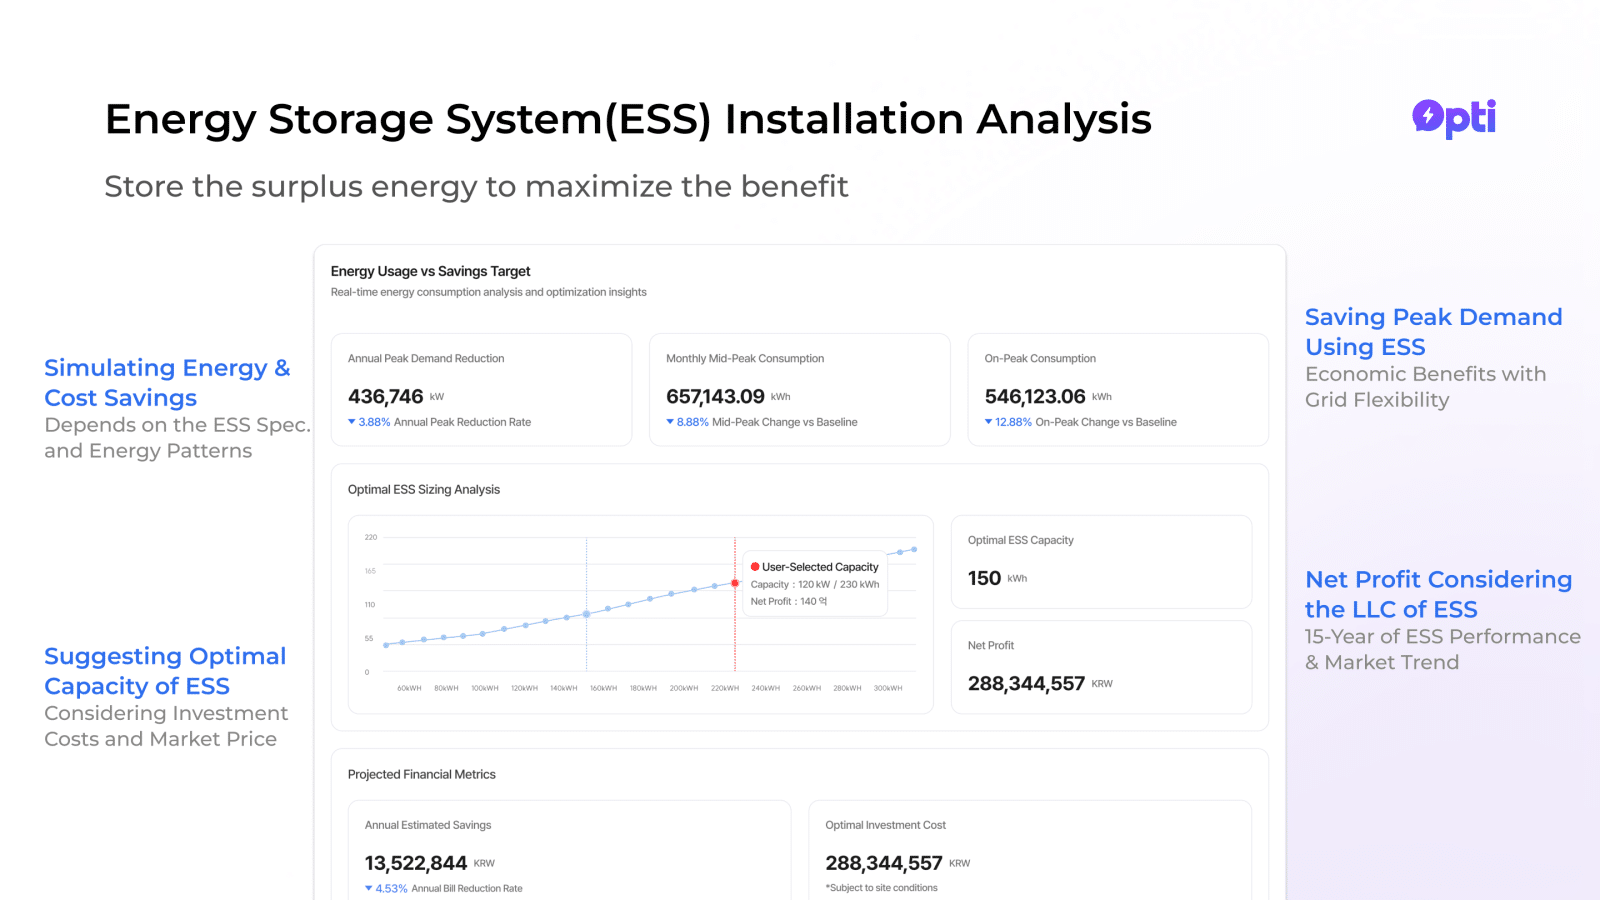
Task: Select the chart point on the blue dashed line
Action: tap(587, 614)
